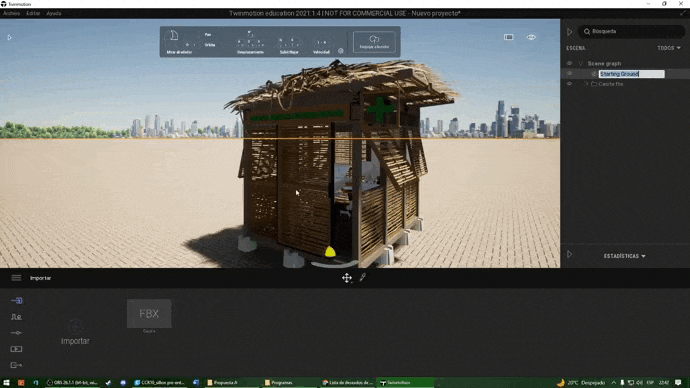Open the TODOS filter dropdown
The height and width of the screenshot is (388, 690).
669,48
